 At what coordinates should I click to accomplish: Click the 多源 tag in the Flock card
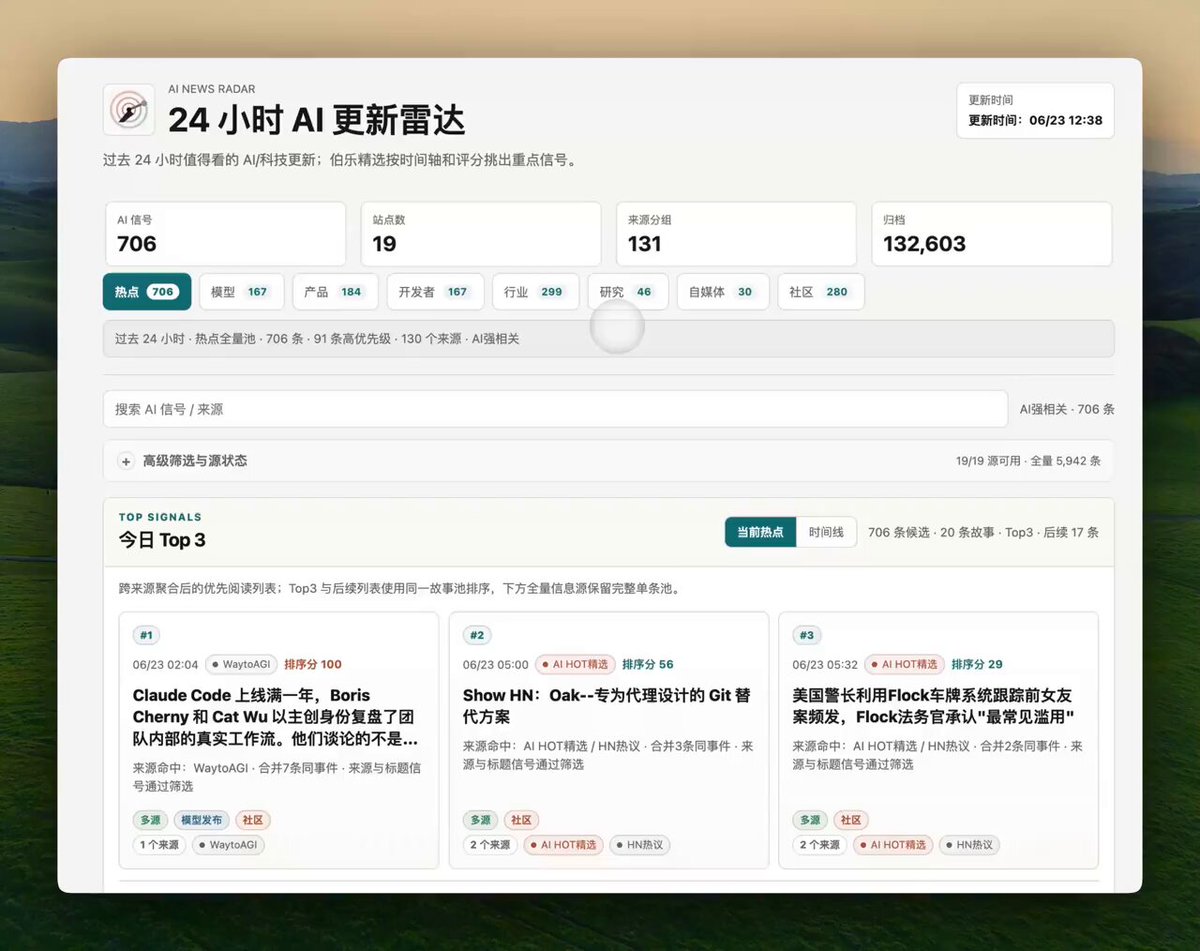tap(810, 820)
